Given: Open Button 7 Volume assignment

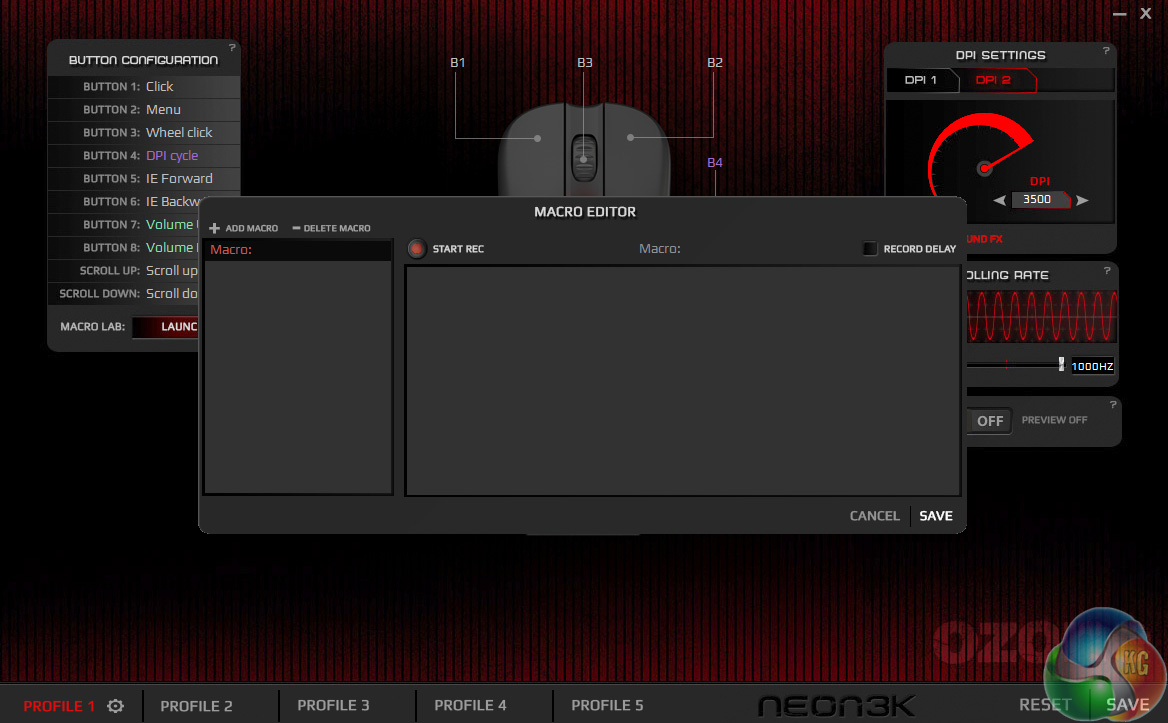Looking at the screenshot, I should [x=124, y=225].
